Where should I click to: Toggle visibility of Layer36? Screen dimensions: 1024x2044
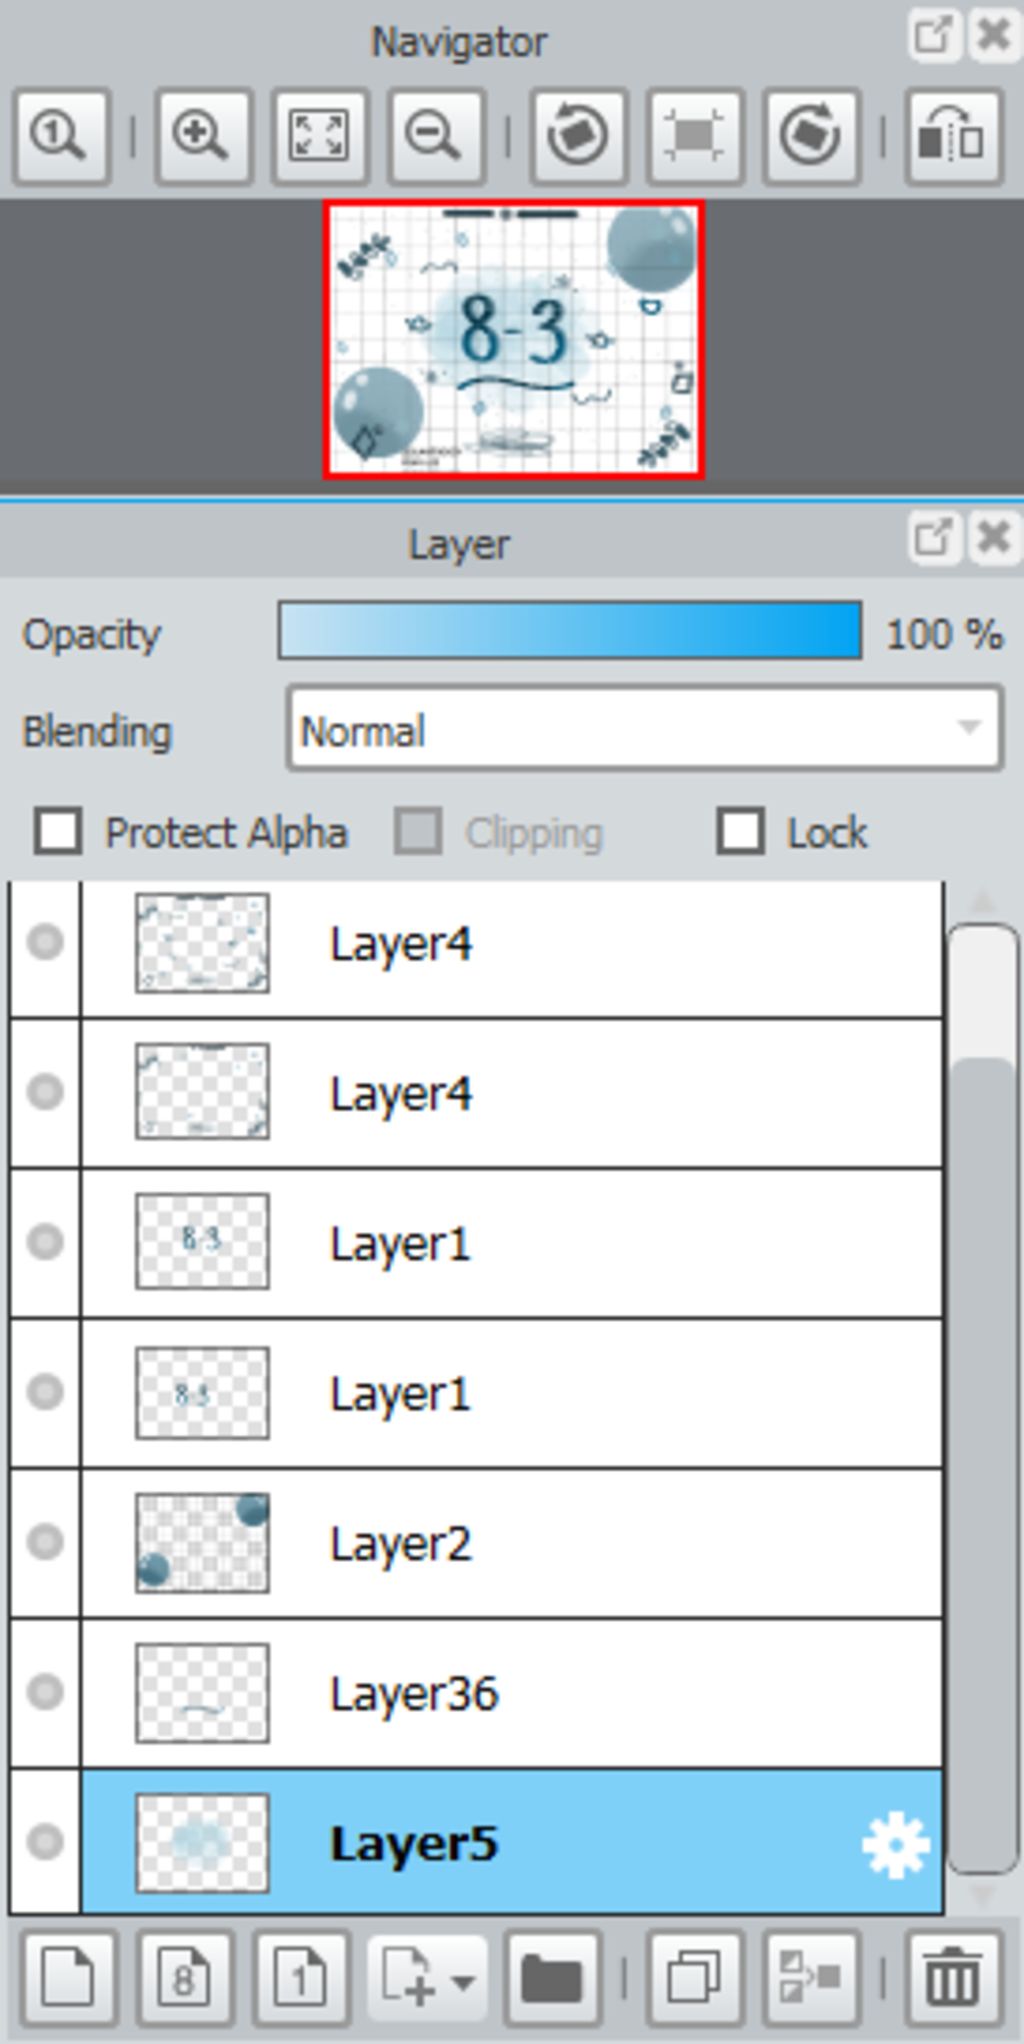click(45, 1692)
